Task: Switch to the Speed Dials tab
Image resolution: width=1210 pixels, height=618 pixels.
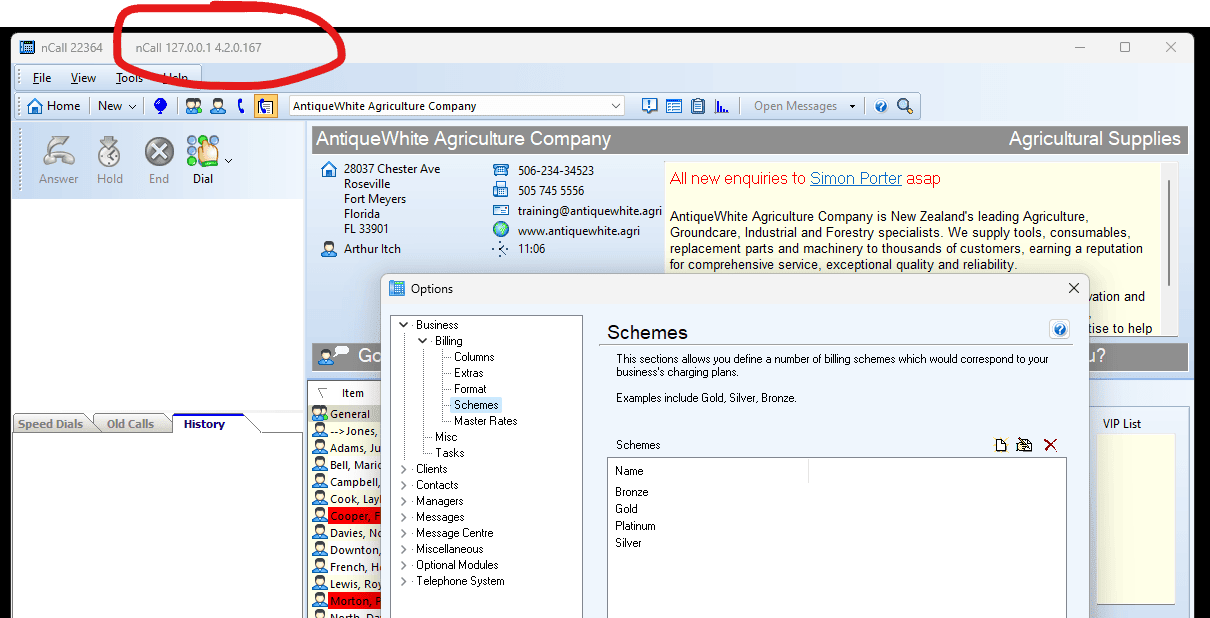Action: 50,424
